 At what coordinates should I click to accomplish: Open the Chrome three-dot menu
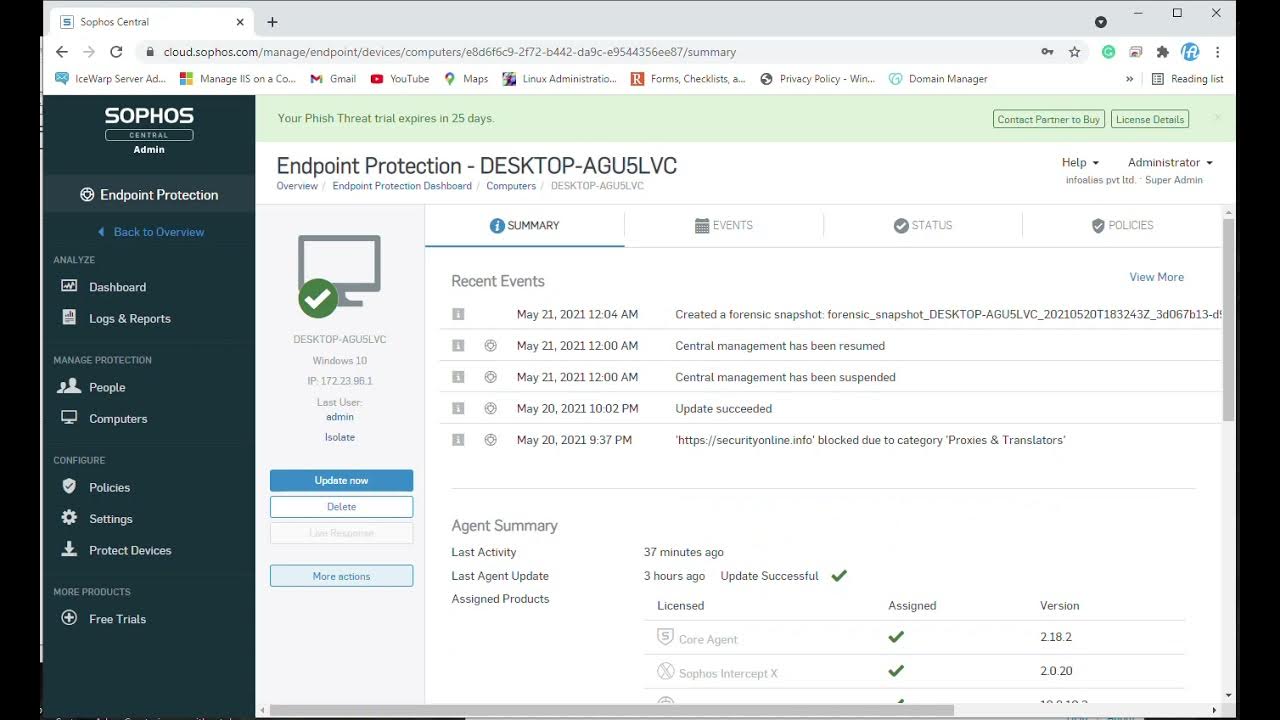pos(1217,52)
